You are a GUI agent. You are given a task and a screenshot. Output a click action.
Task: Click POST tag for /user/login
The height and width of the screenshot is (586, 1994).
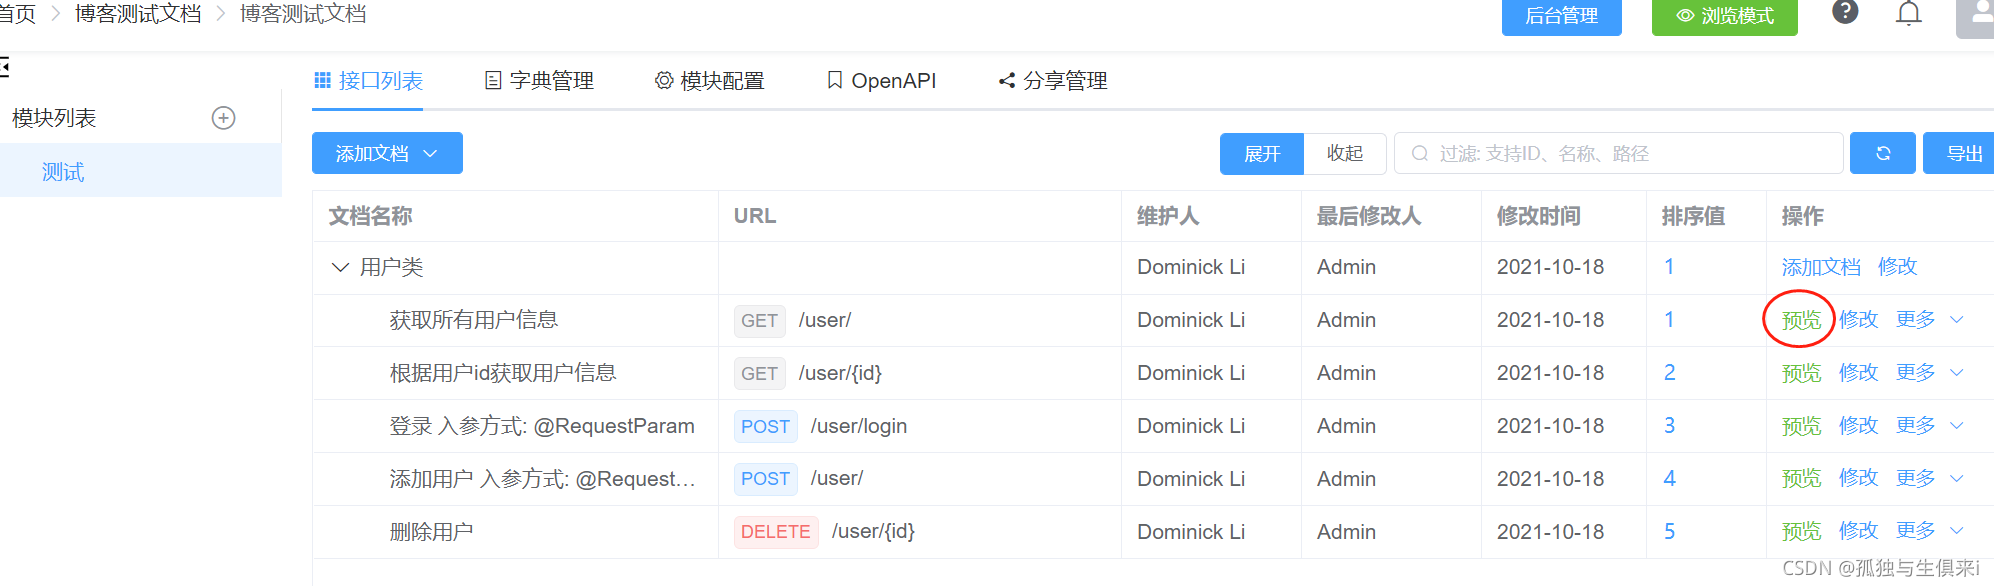click(765, 426)
